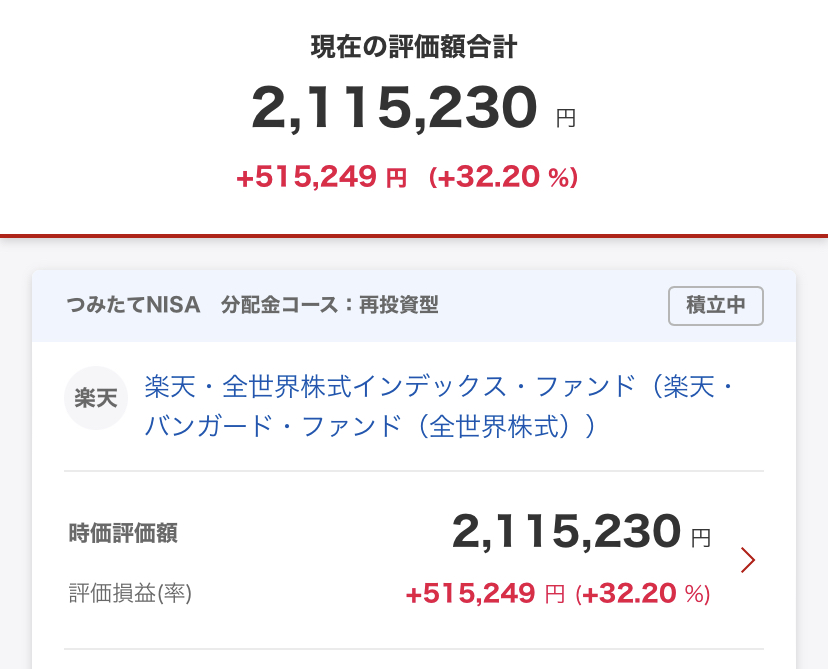The image size is (828, 669).
Task: Click the second line バンガード・ファンド(全世界株式)of fund name
Action: (x=370, y=426)
